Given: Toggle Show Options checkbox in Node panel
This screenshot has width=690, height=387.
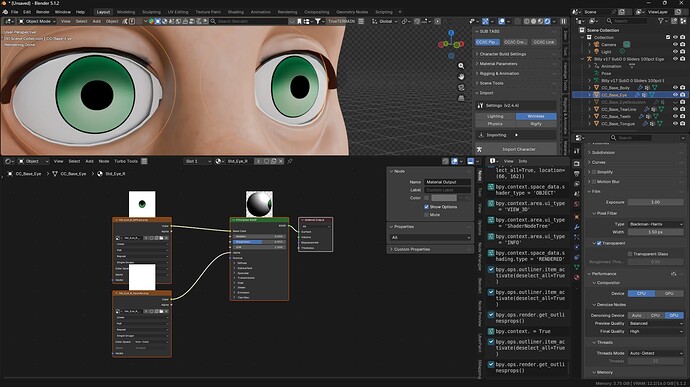Looking at the screenshot, I should [426, 207].
